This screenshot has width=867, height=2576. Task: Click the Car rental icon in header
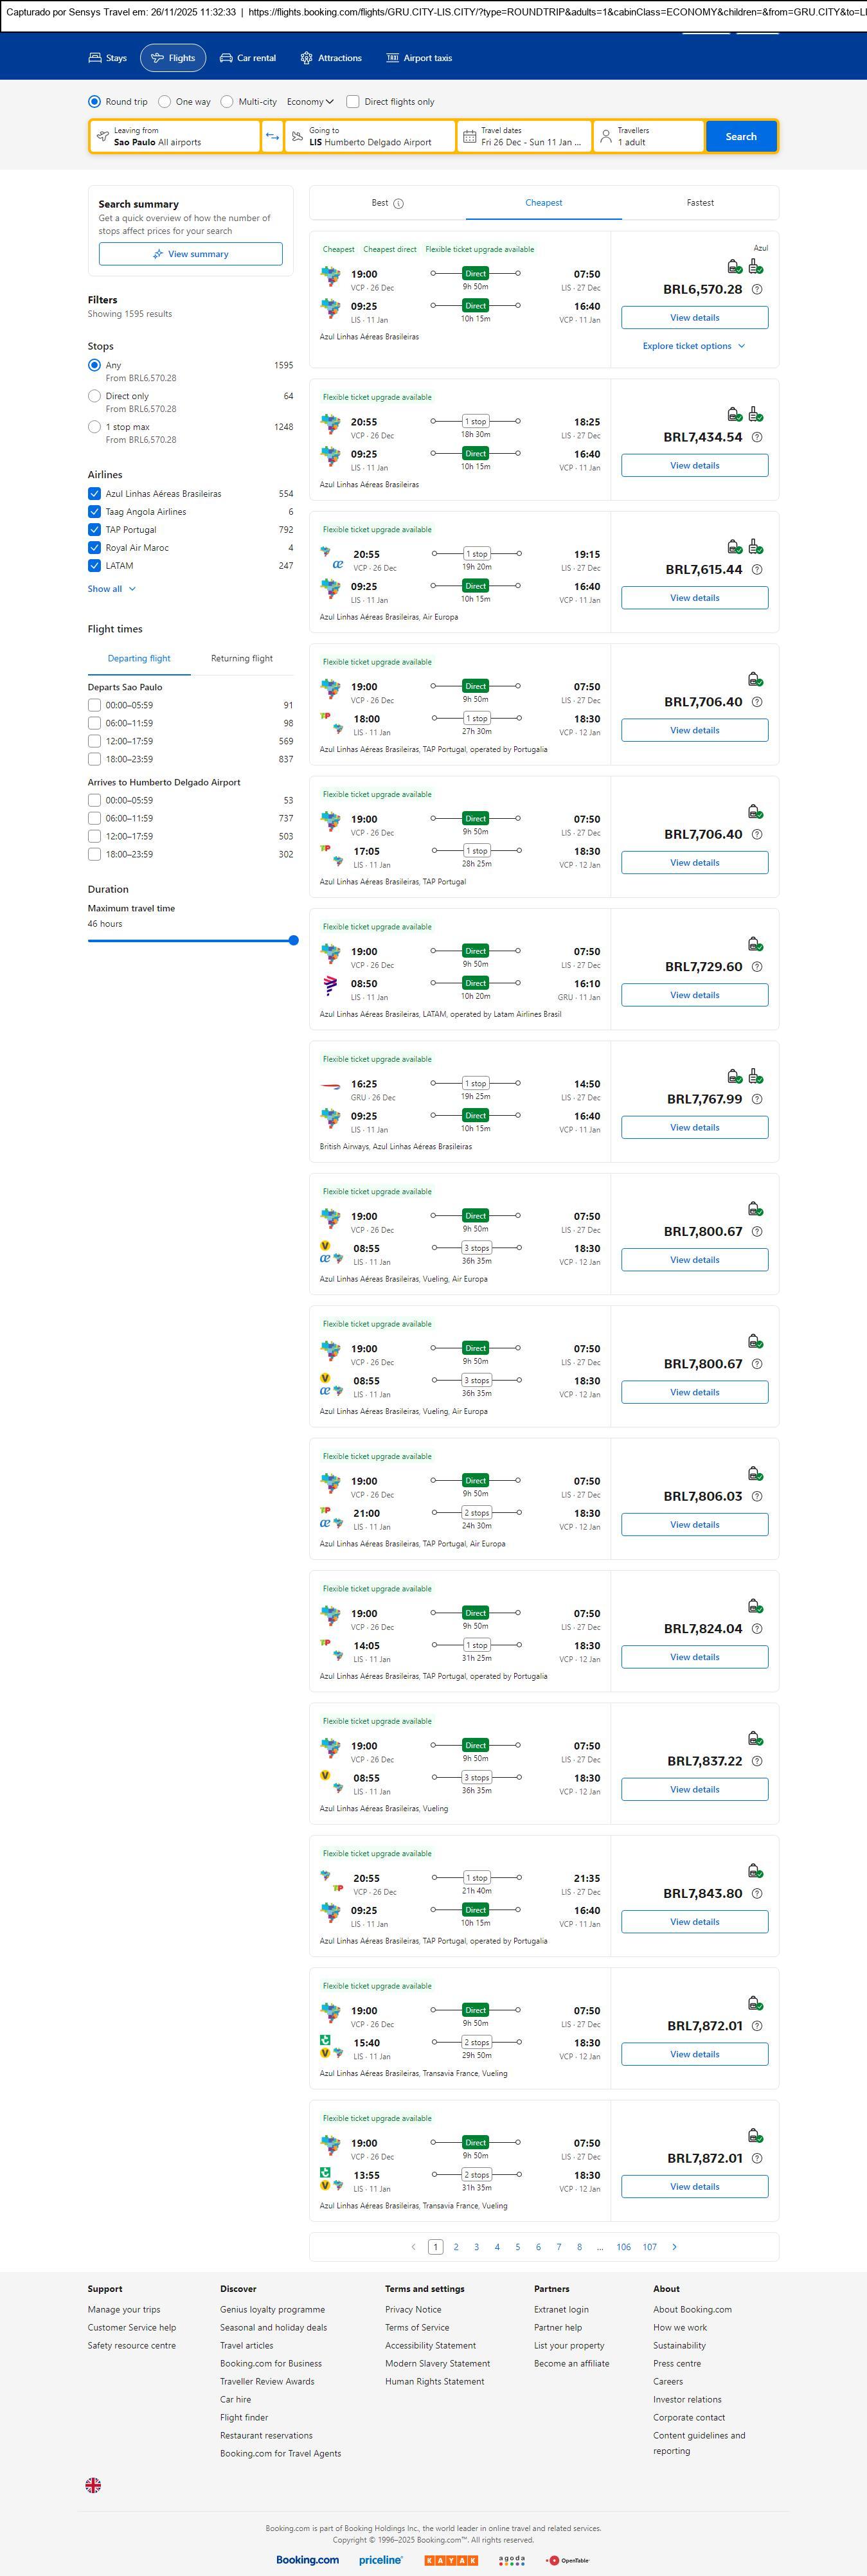pyautogui.click(x=226, y=58)
